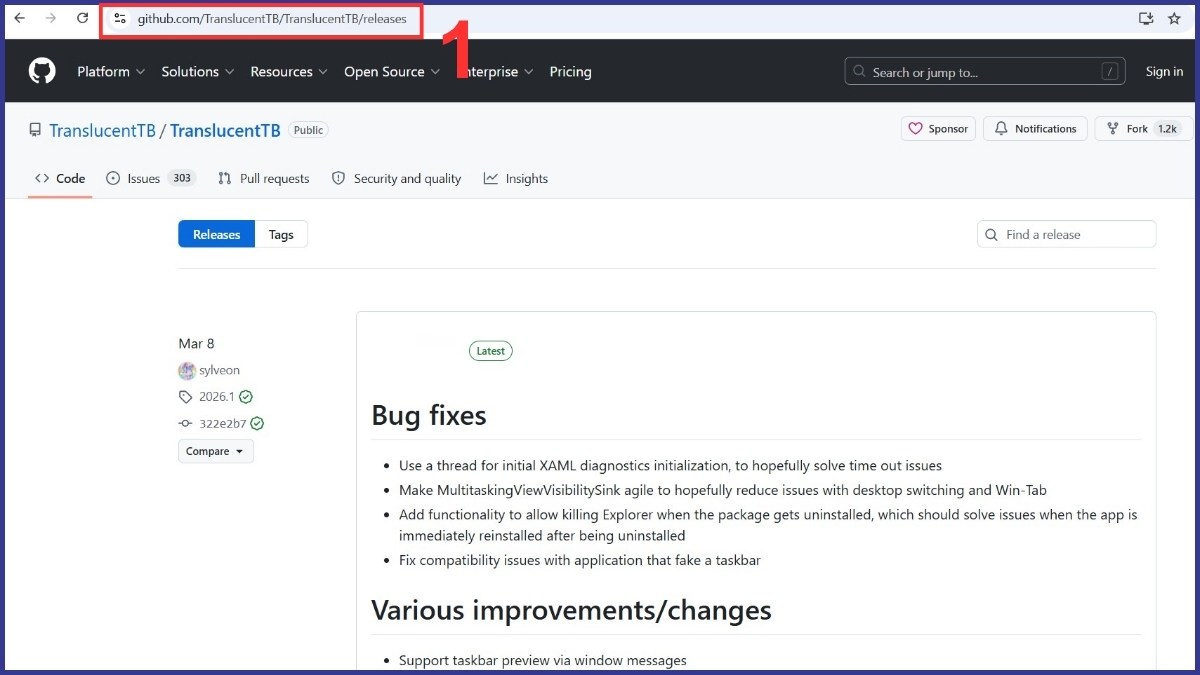Click the "Support taskbar preview" bullet text

point(543,660)
